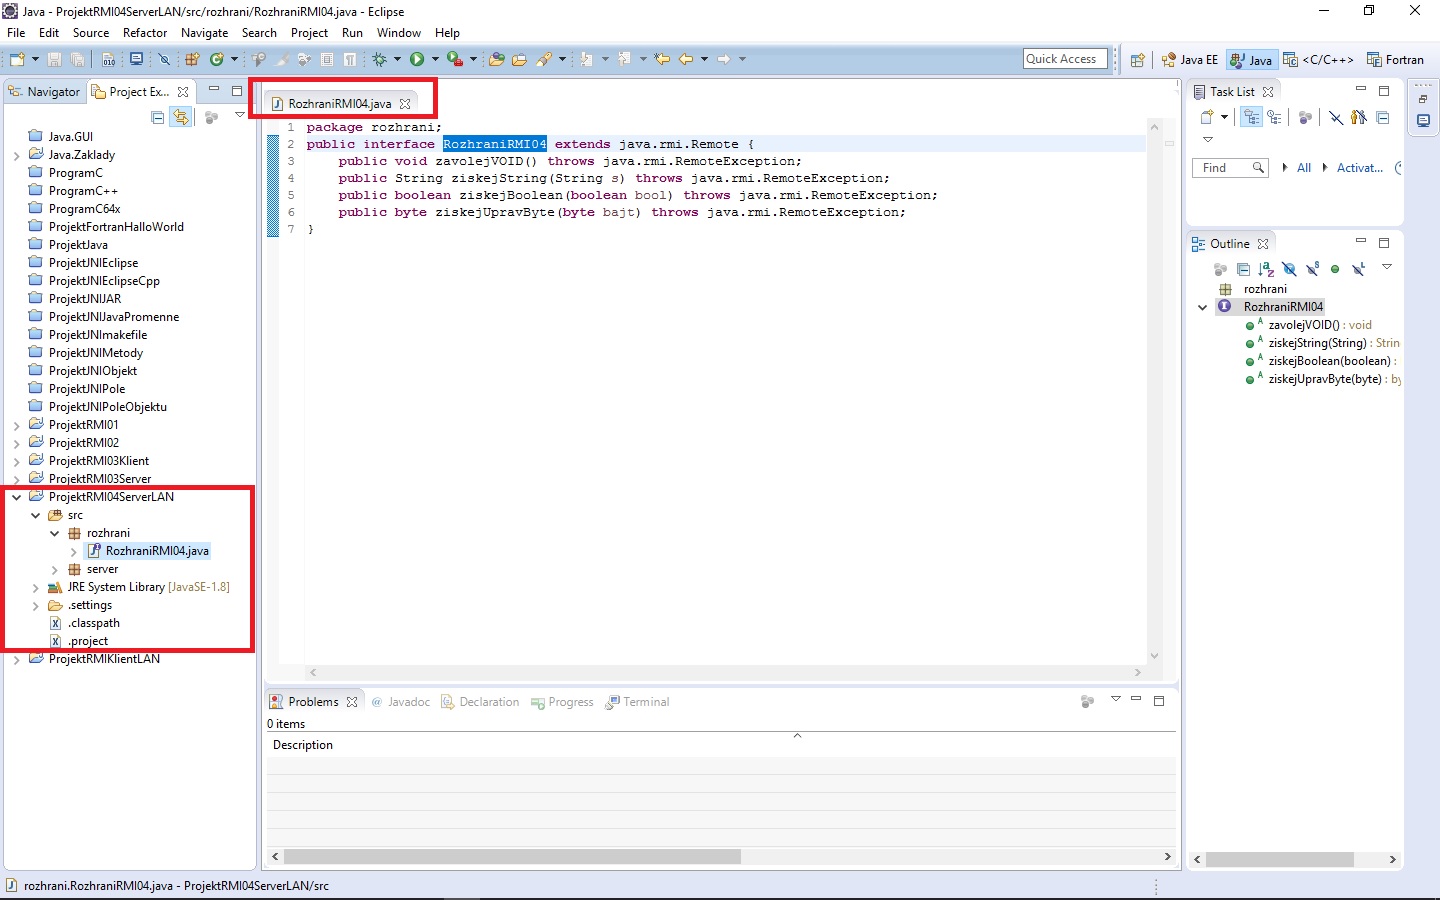Click the green Run button in toolbar
This screenshot has height=900, width=1440.
click(x=417, y=60)
